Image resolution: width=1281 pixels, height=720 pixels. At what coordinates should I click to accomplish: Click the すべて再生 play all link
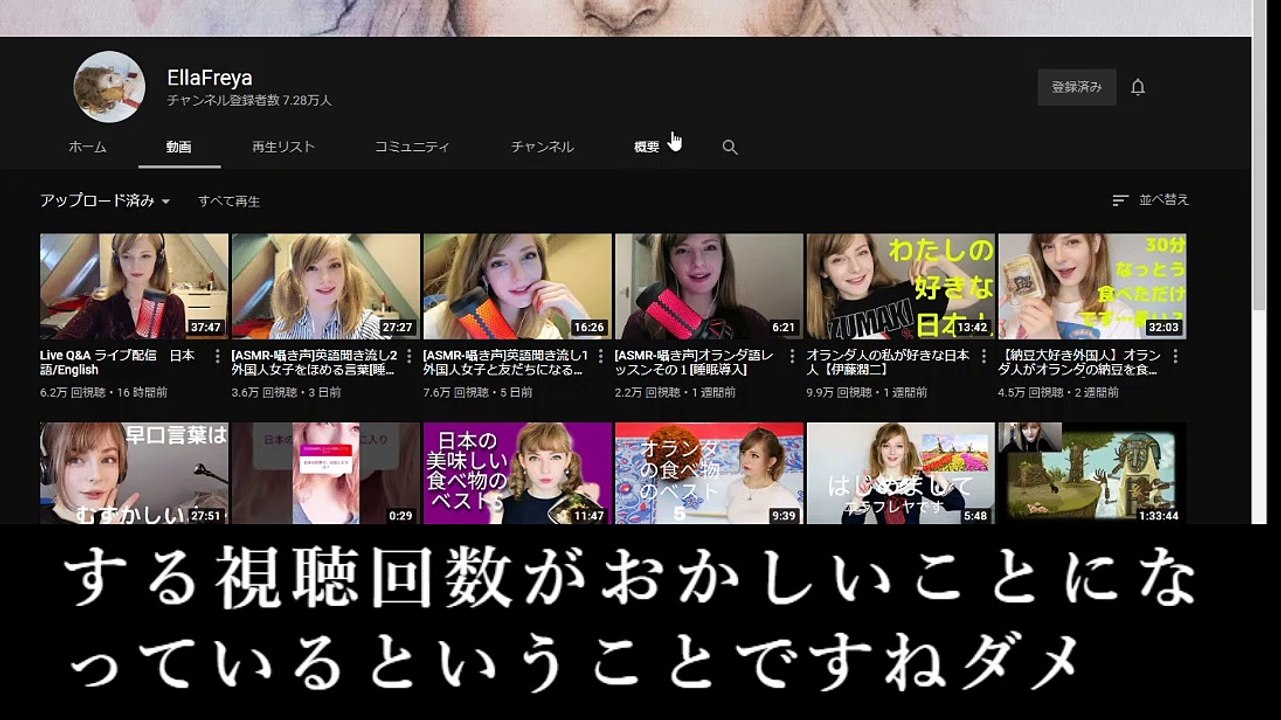click(229, 201)
